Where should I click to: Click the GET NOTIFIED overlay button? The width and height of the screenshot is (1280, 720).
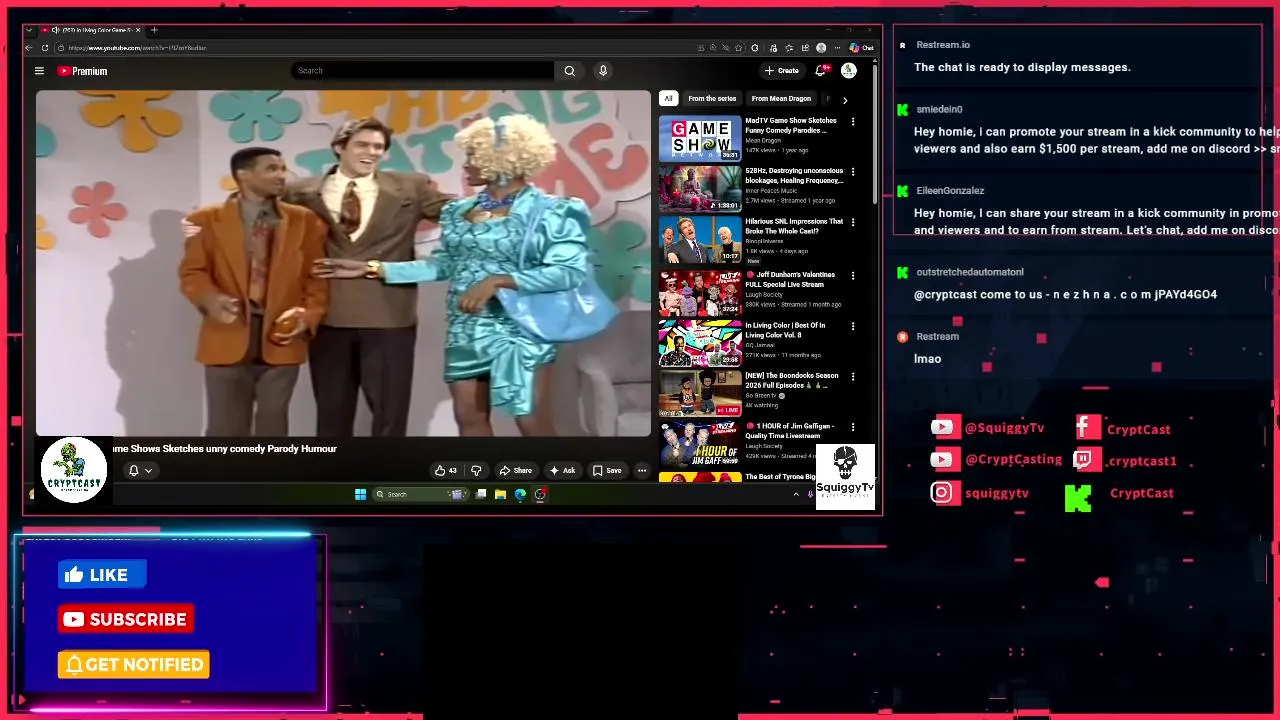[x=134, y=664]
